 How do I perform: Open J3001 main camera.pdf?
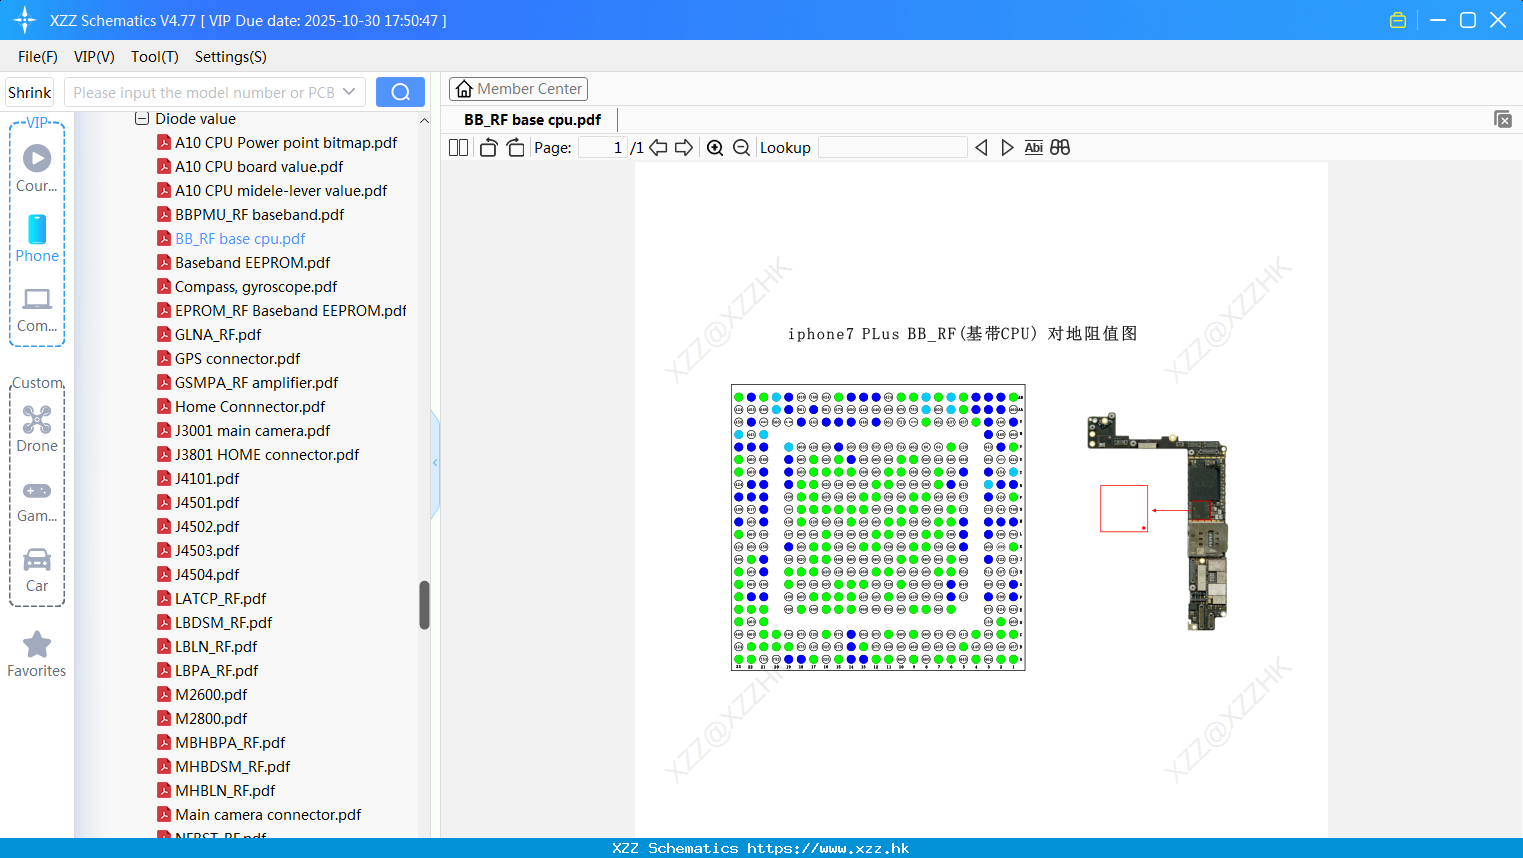tap(252, 431)
